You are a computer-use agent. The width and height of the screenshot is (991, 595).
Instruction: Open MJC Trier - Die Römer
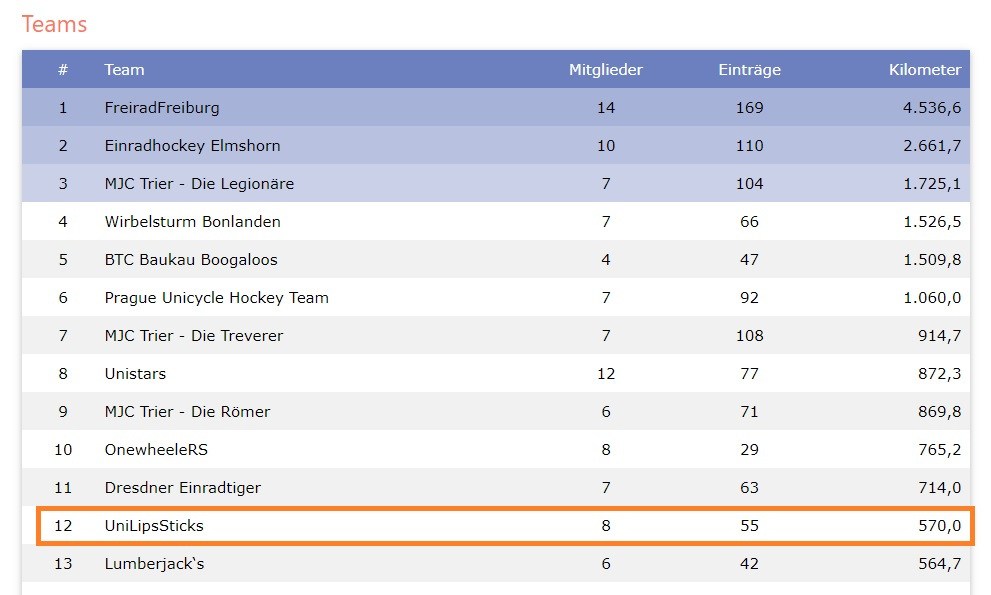coord(187,412)
